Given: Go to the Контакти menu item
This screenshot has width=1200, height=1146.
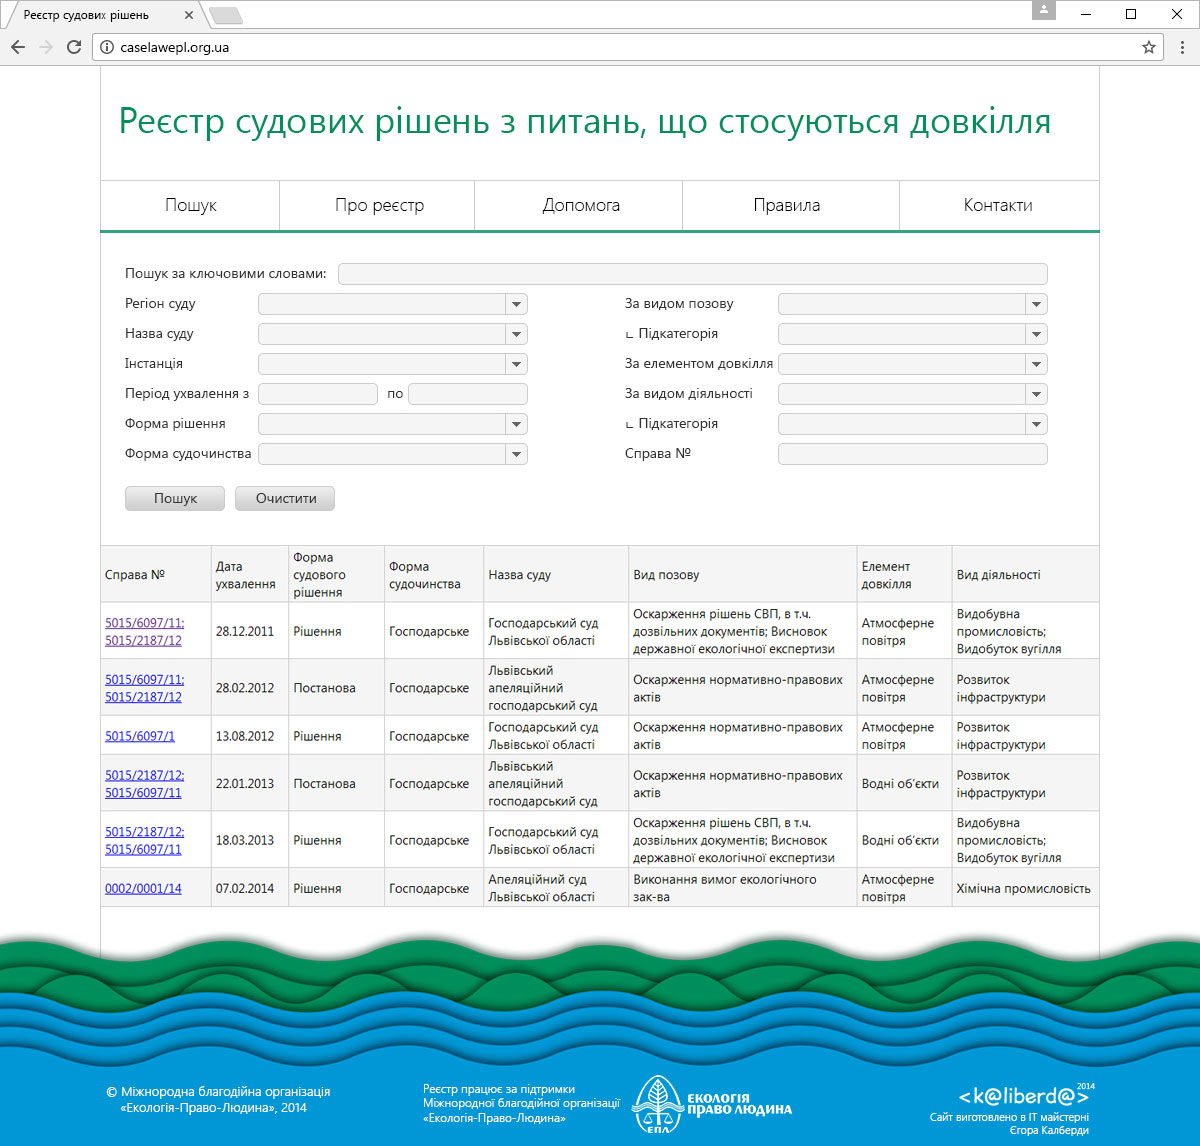Looking at the screenshot, I should click(x=997, y=205).
